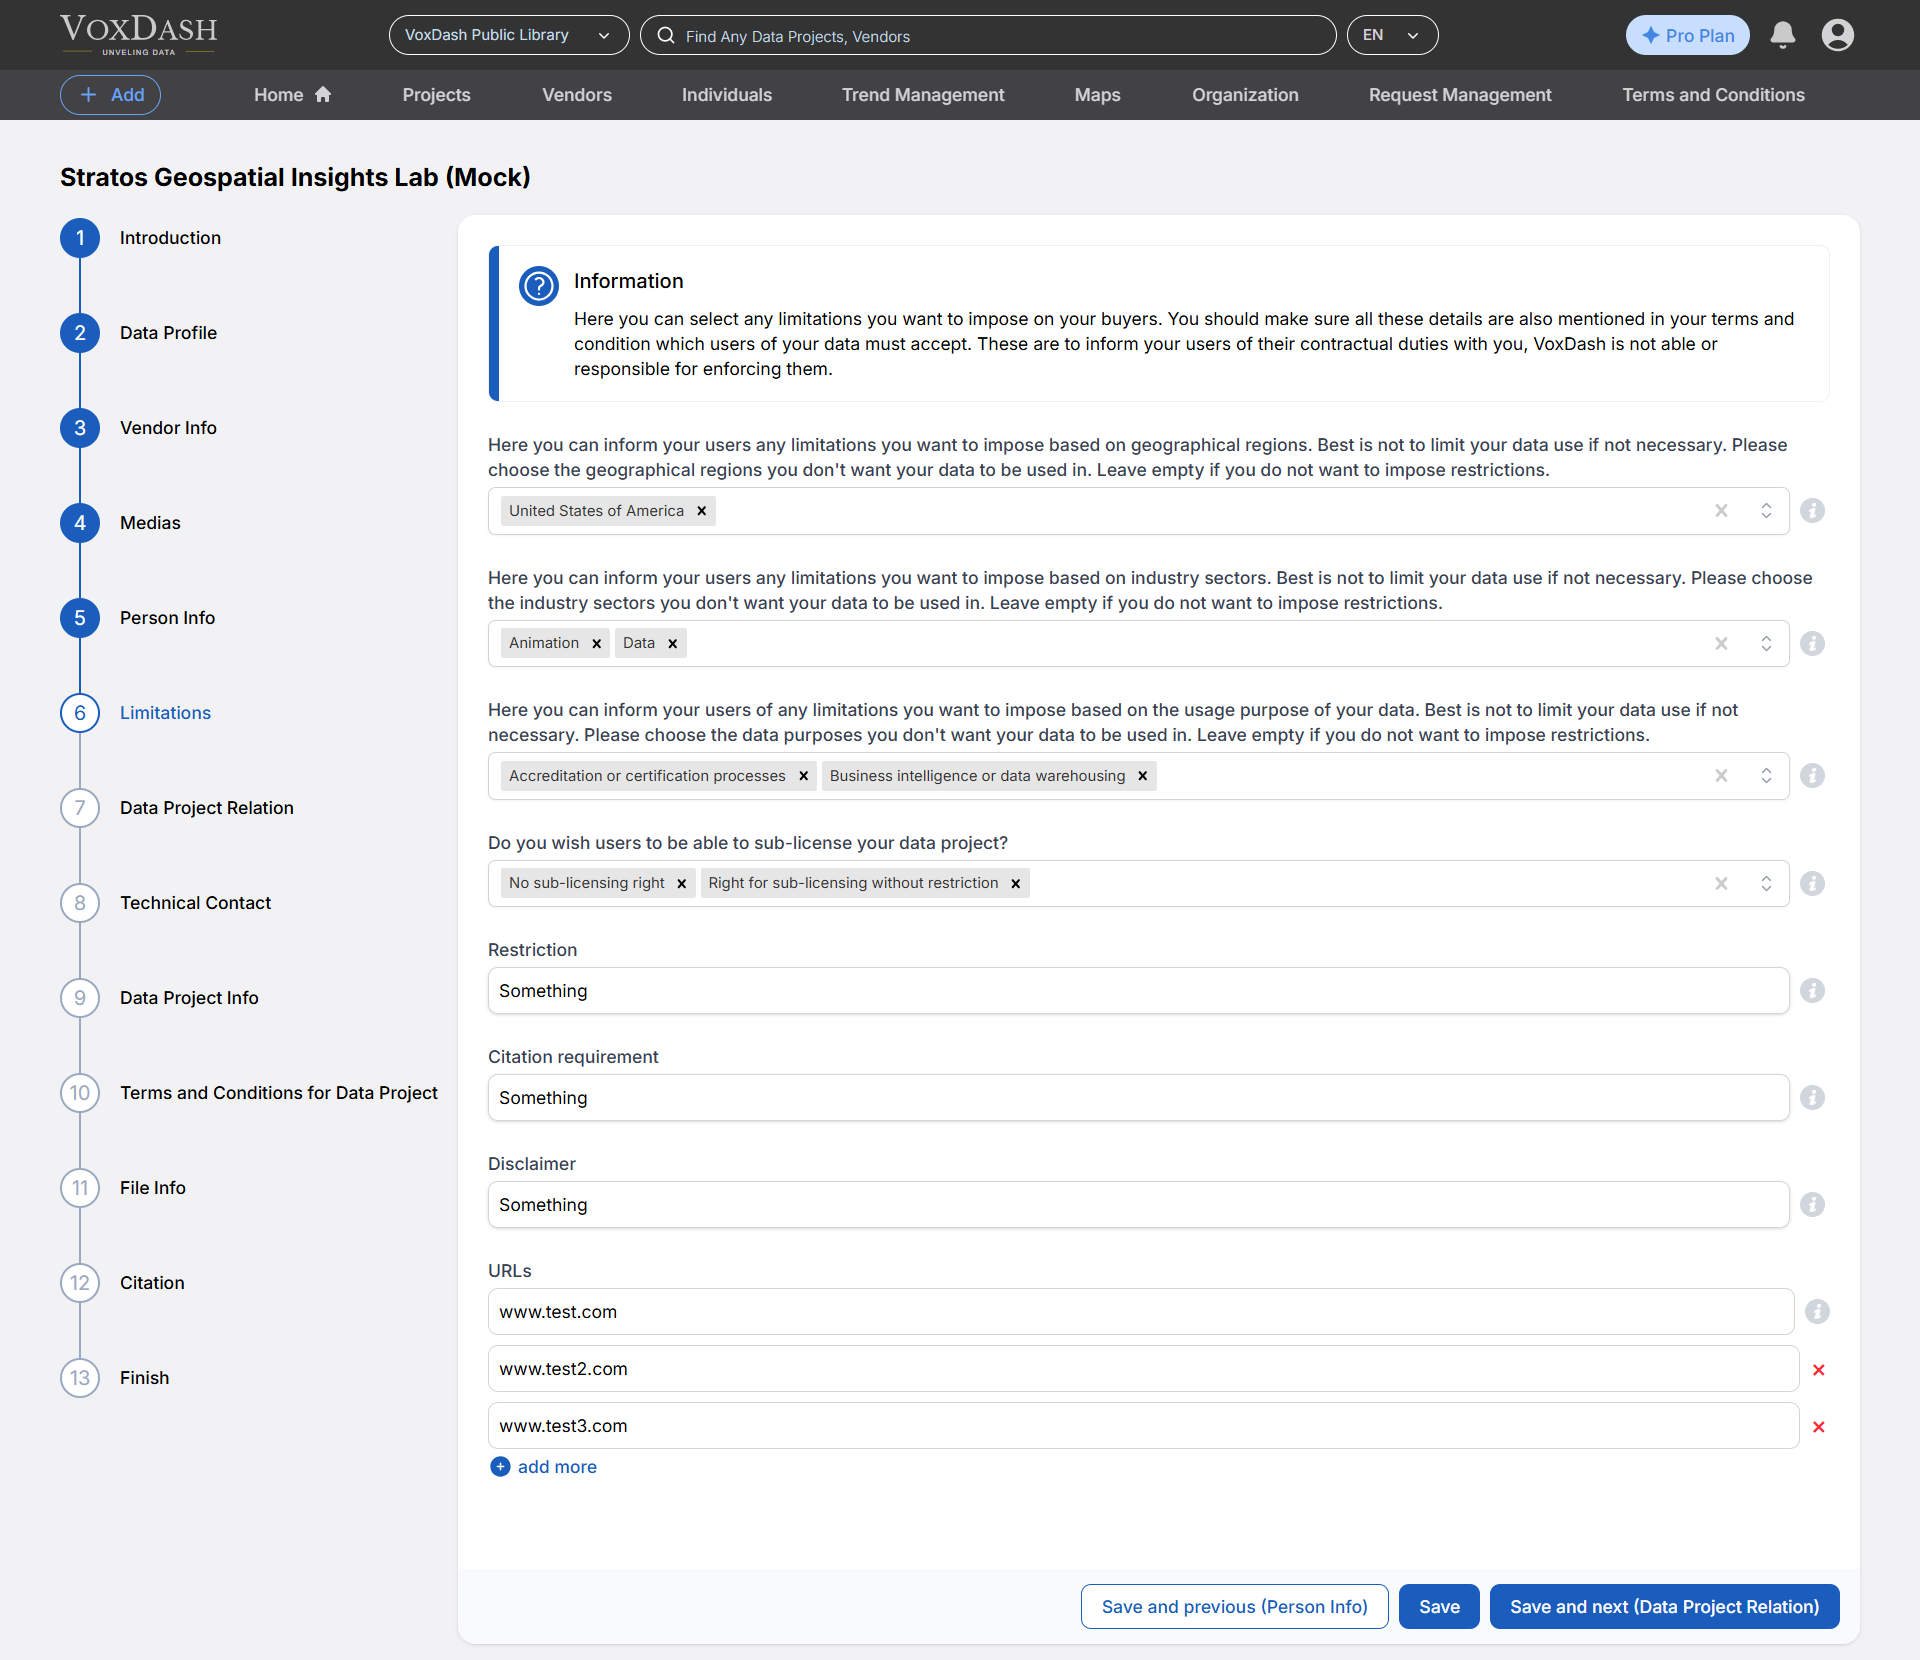Jump to step 7 Data Project Relation
The height and width of the screenshot is (1660, 1920).
[x=206, y=808]
